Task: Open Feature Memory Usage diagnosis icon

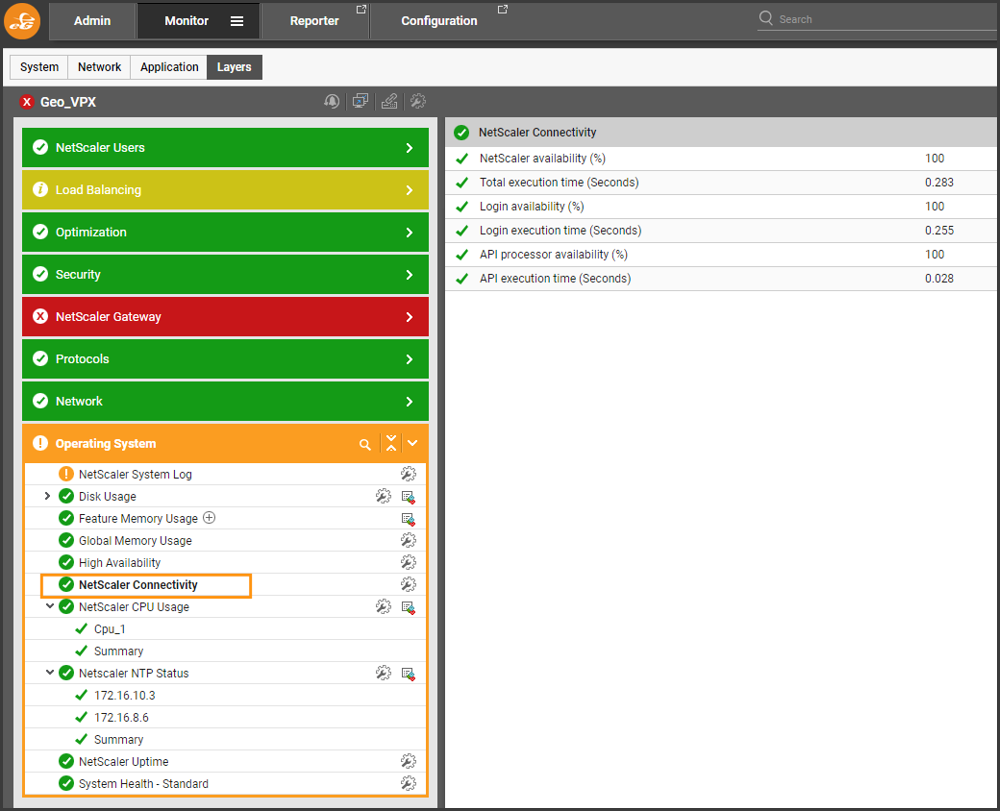Action: point(408,519)
